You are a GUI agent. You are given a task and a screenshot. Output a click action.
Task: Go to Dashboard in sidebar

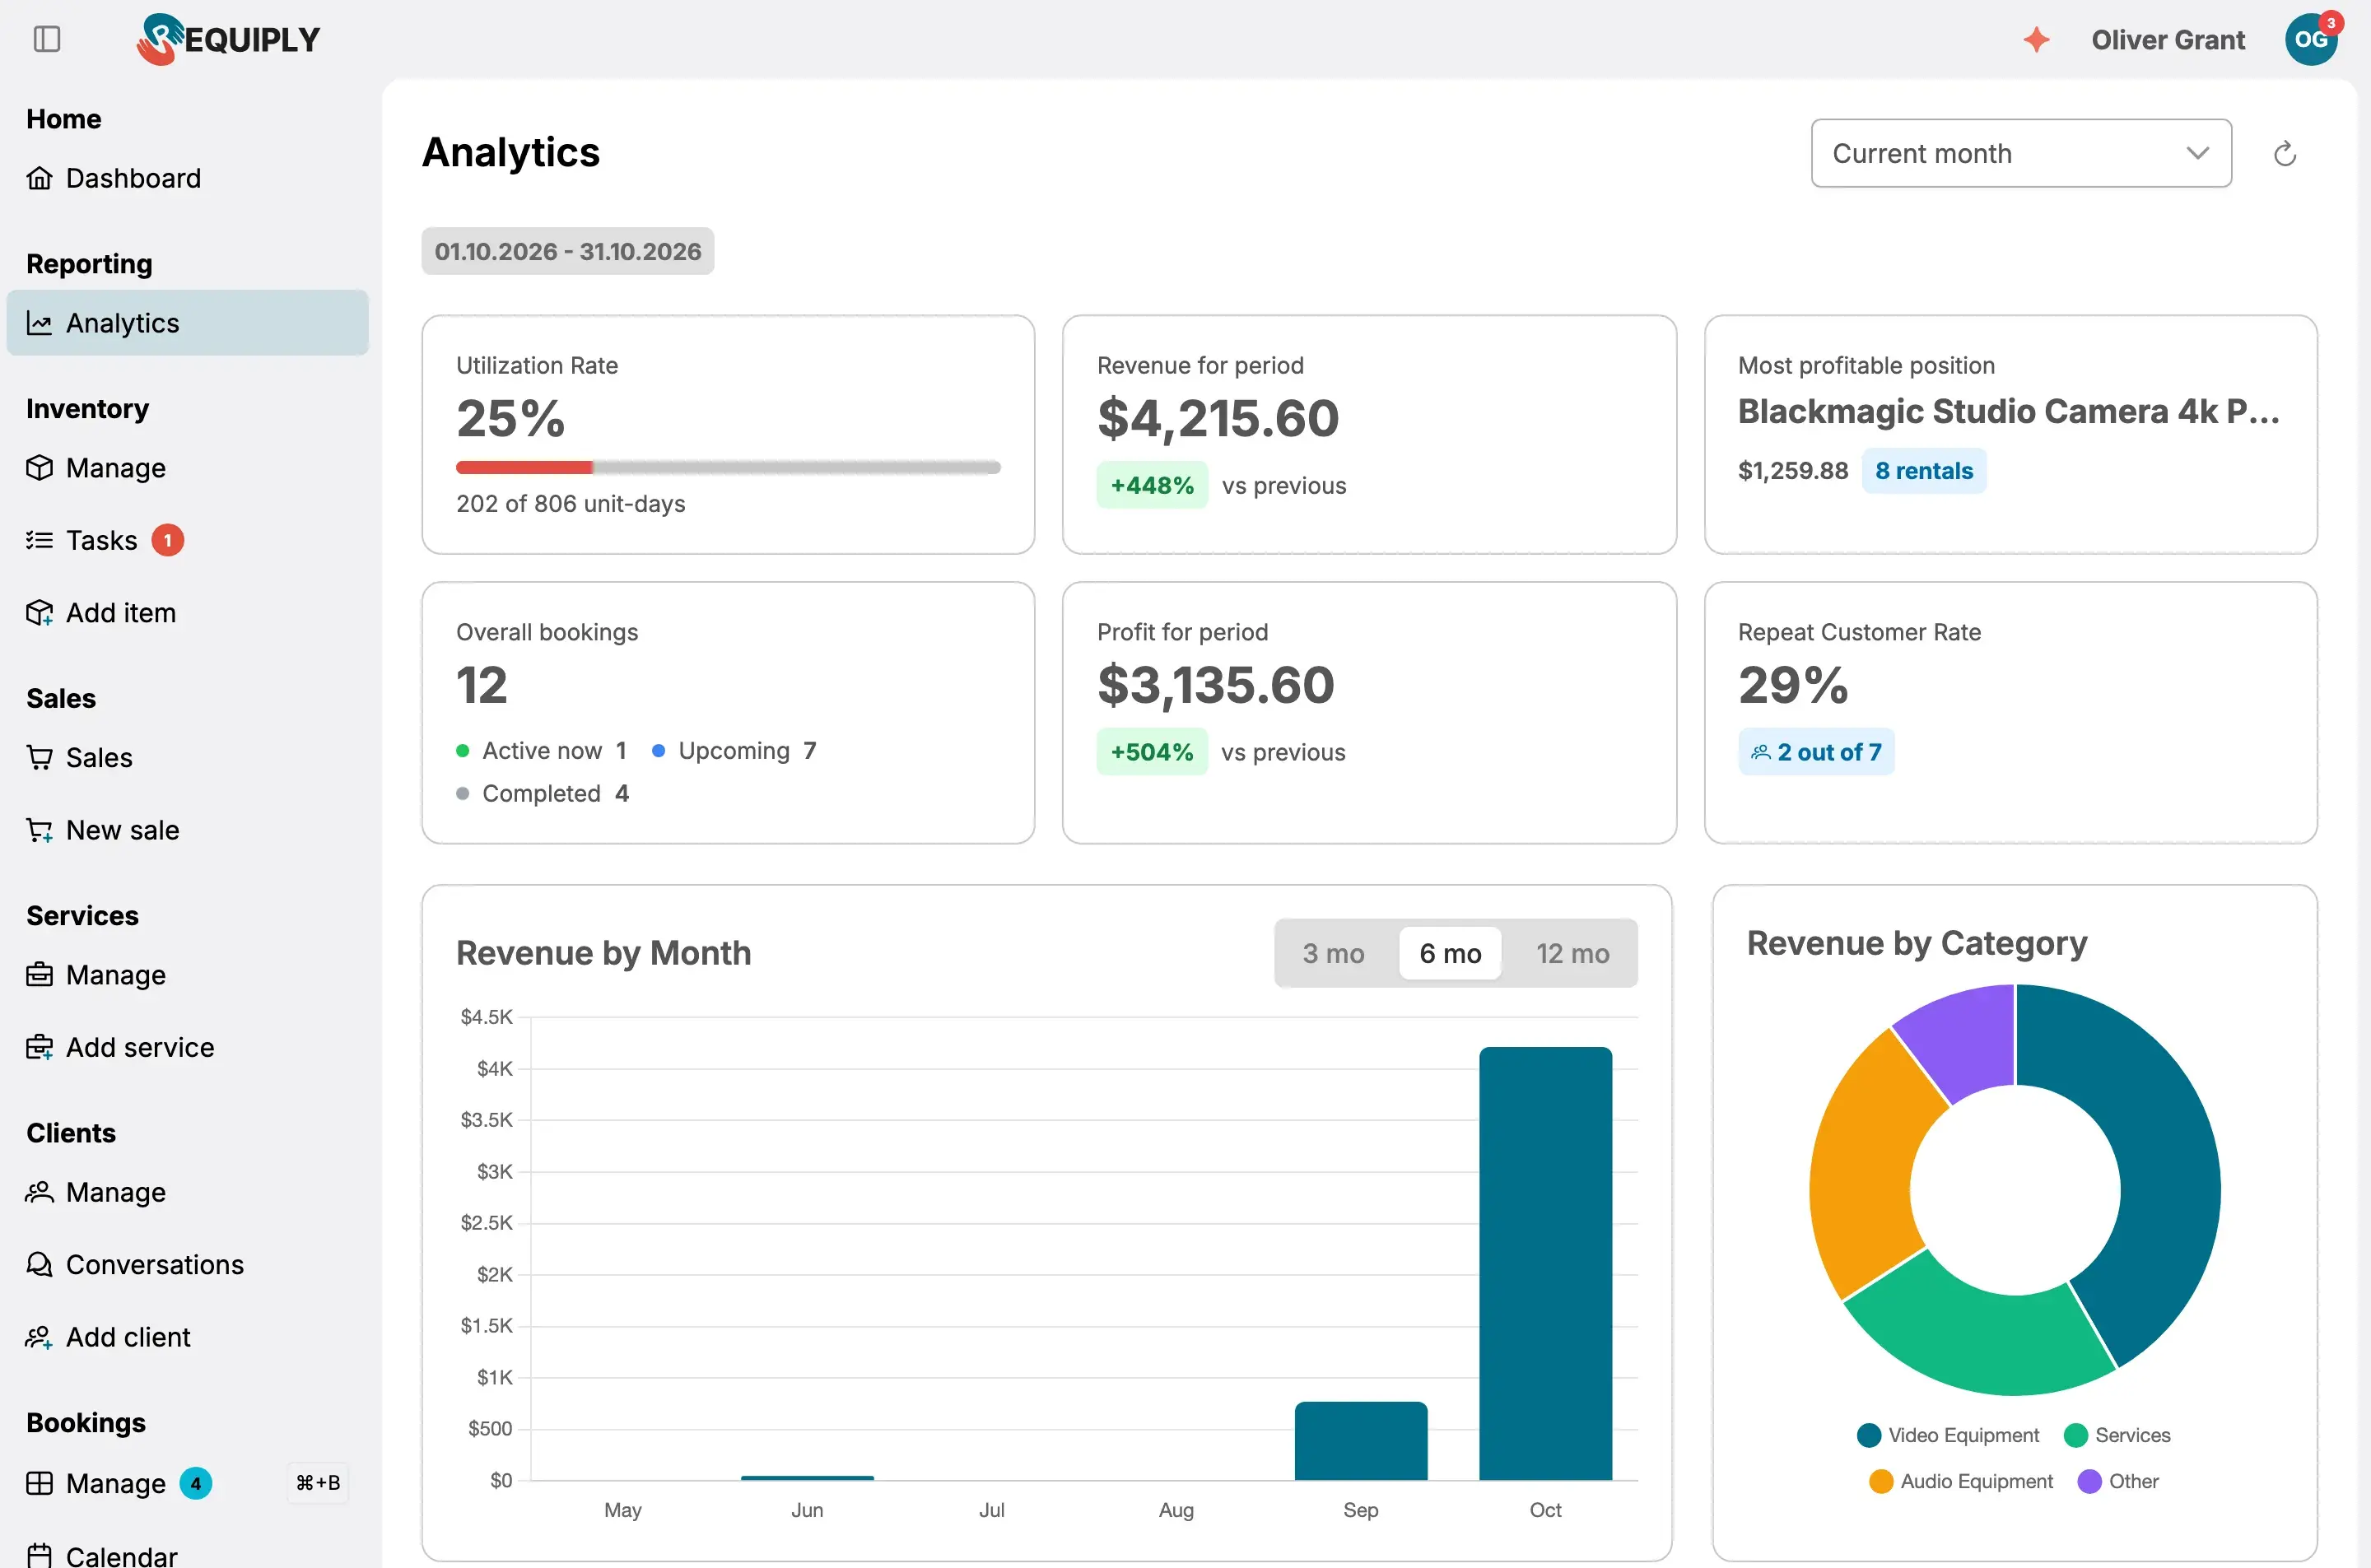coord(187,178)
